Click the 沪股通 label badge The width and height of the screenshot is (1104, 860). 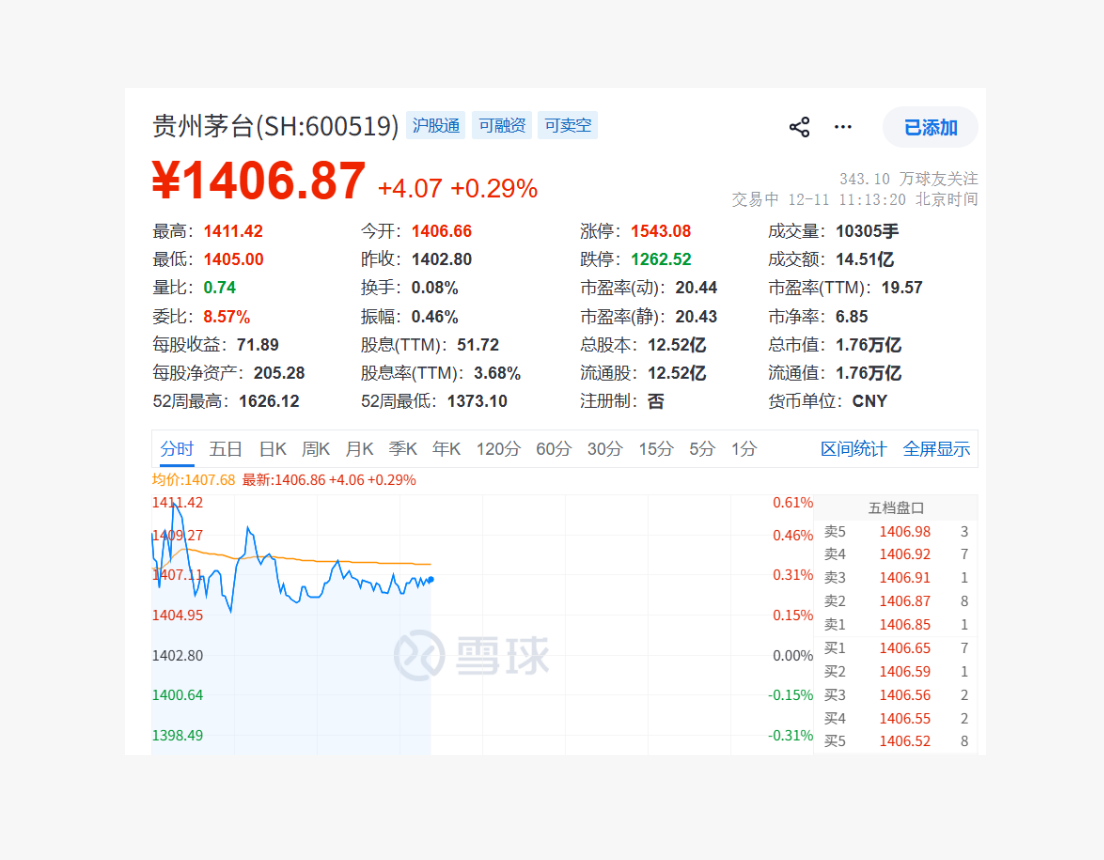click(x=438, y=125)
